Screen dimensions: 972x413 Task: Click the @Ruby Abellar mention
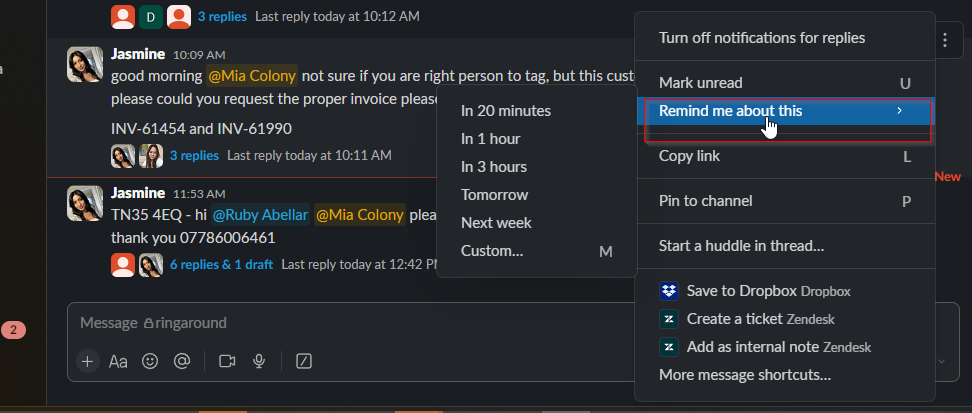click(x=260, y=214)
